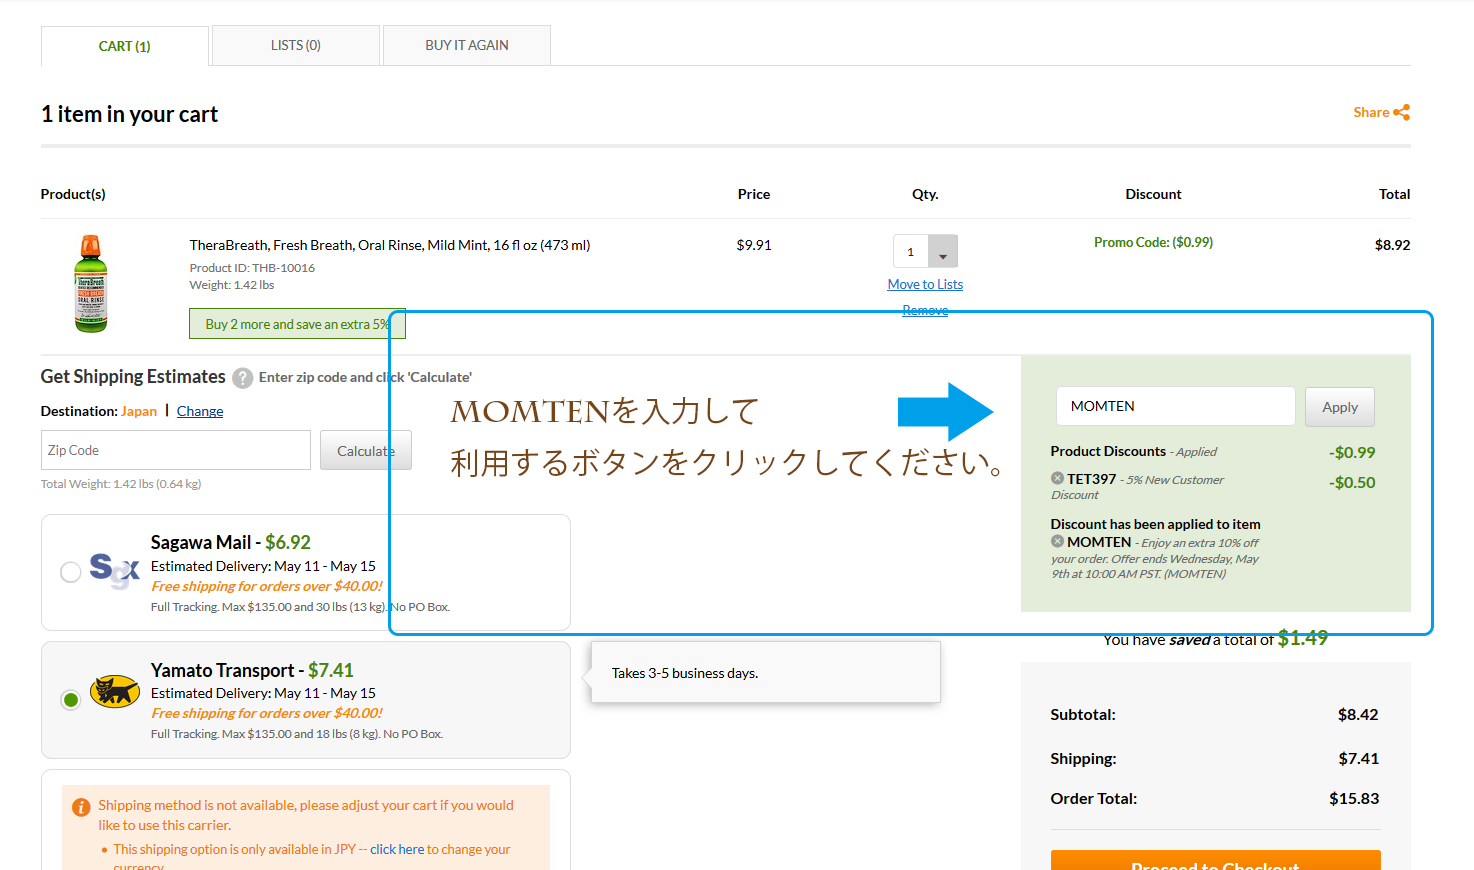Image resolution: width=1474 pixels, height=870 pixels.
Task: Click Sagawa 'Free shipping for orders over $40.00!' text
Action: (267, 586)
